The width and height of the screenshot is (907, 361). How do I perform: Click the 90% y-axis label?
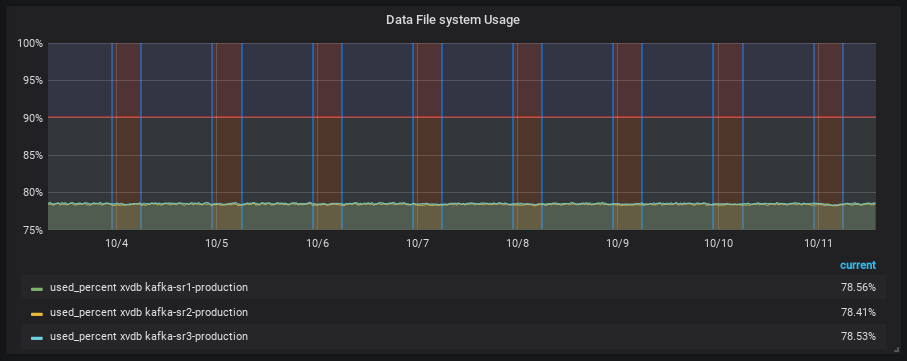tap(32, 118)
